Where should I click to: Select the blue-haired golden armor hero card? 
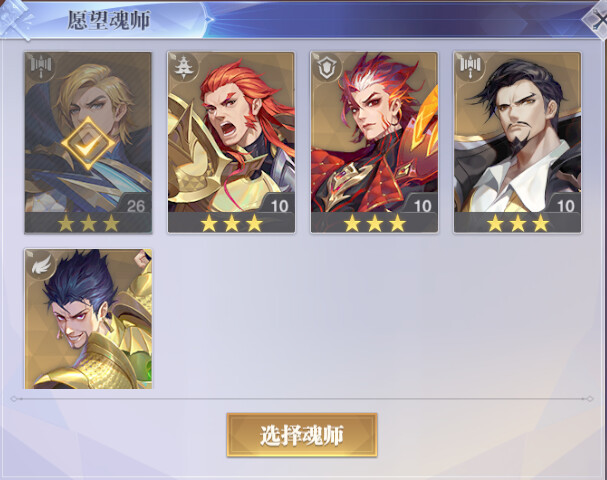(88, 319)
